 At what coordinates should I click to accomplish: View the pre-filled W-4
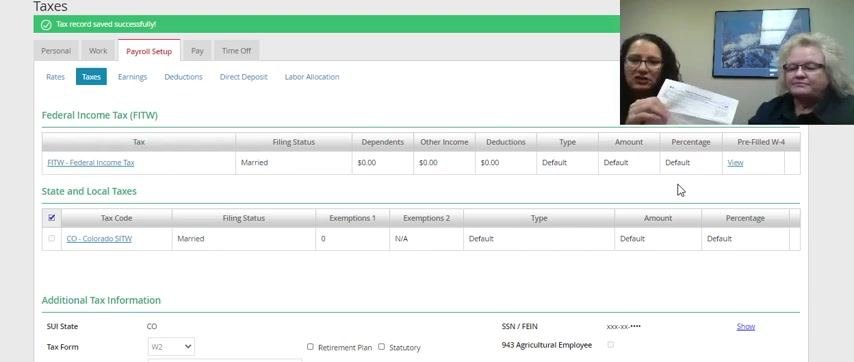[735, 163]
